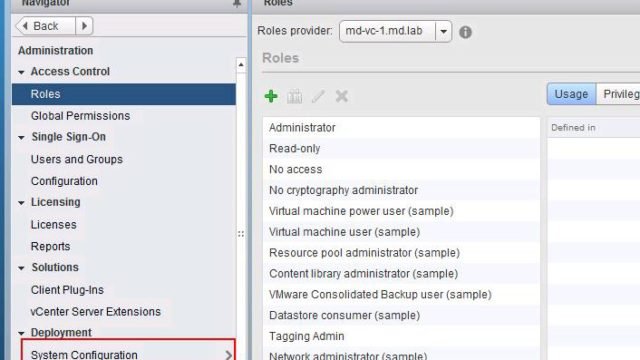Open System Configuration via its chevron arrow

pyautogui.click(x=229, y=355)
